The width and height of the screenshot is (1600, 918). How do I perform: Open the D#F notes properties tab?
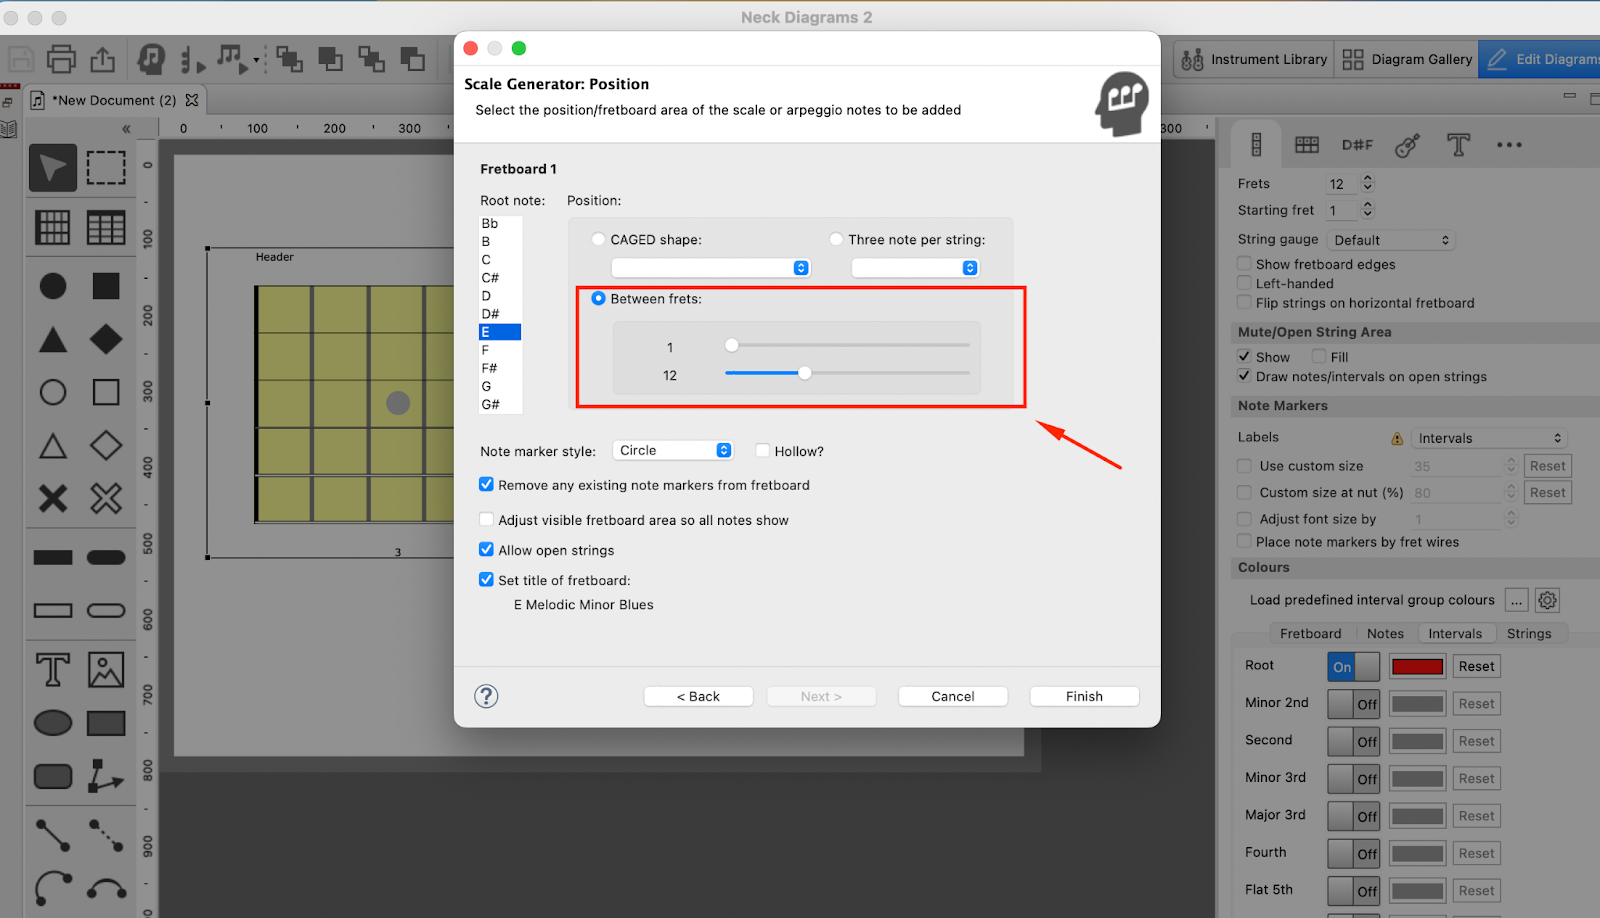tap(1357, 145)
